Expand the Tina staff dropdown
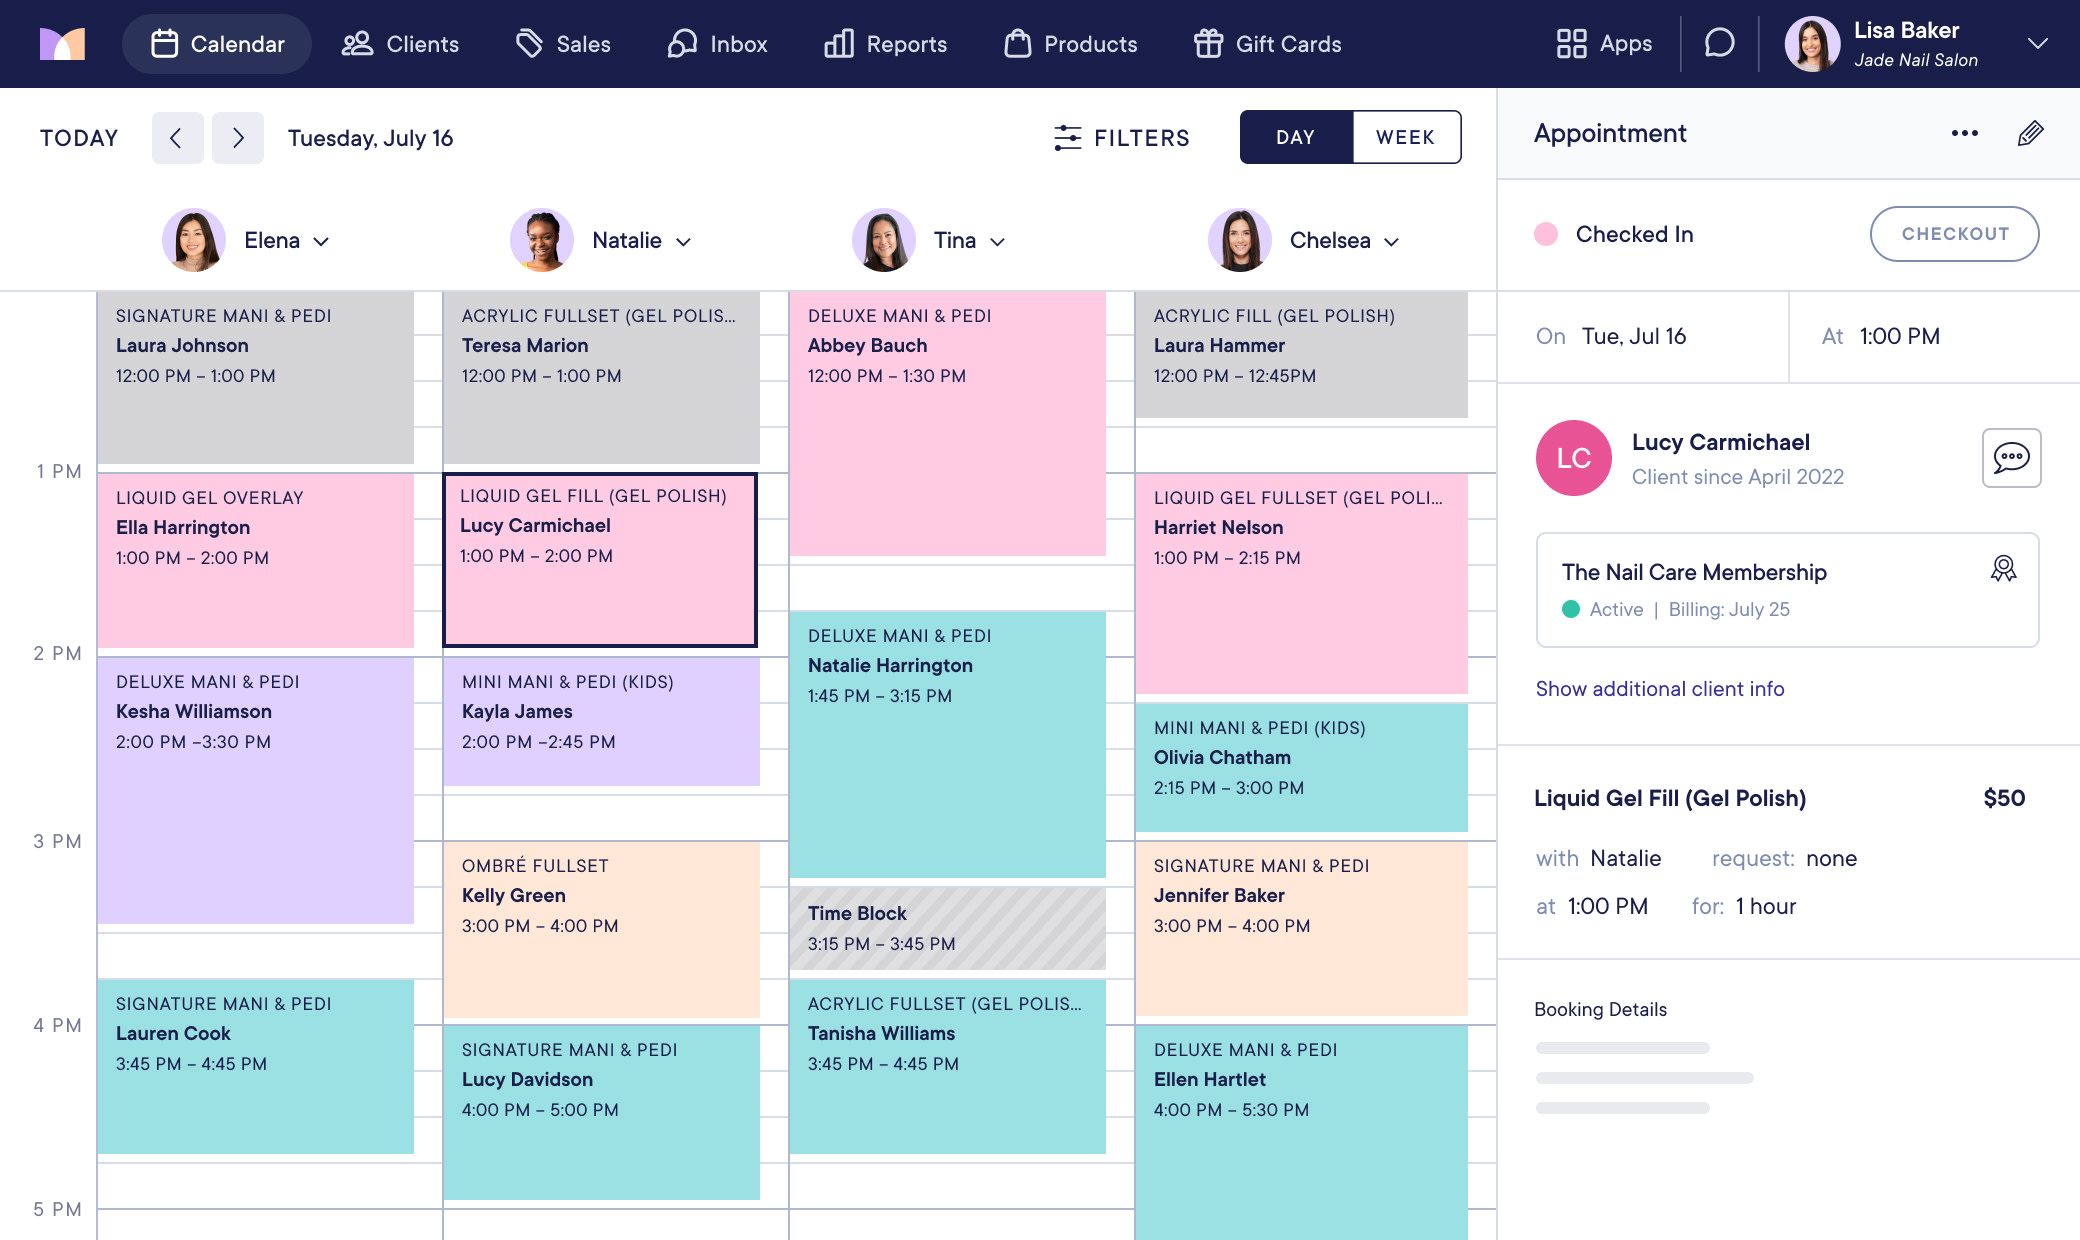The height and width of the screenshot is (1240, 2080). [x=998, y=242]
